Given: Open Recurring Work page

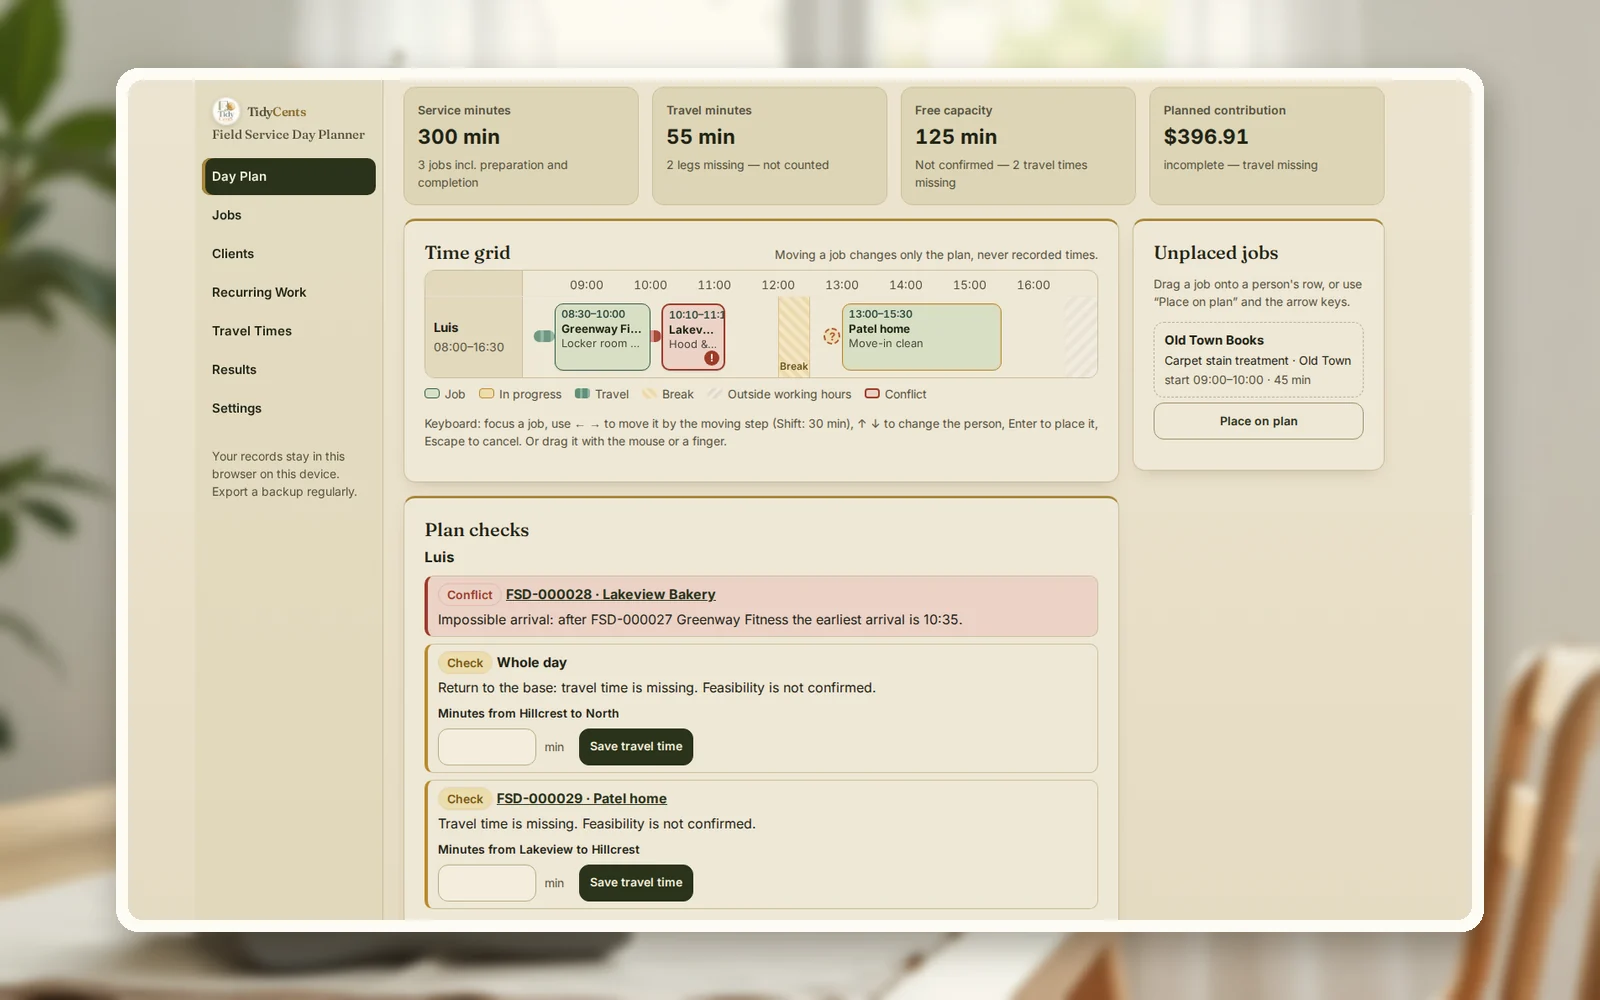Looking at the screenshot, I should [289, 292].
